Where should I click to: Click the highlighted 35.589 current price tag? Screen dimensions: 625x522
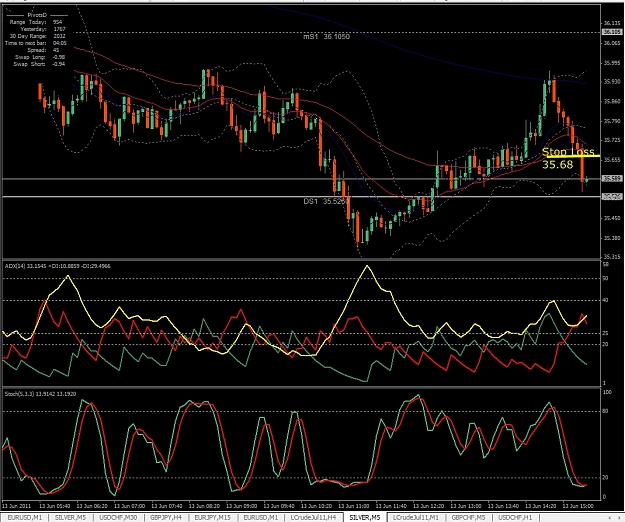point(612,179)
